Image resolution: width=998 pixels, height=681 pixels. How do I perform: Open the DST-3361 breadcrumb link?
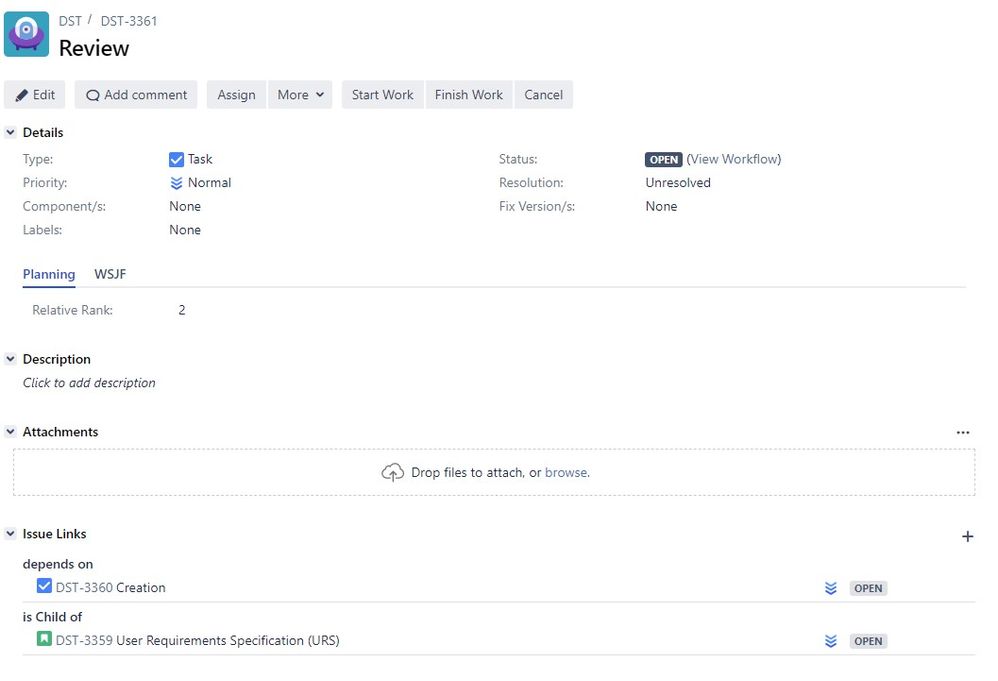coord(129,21)
